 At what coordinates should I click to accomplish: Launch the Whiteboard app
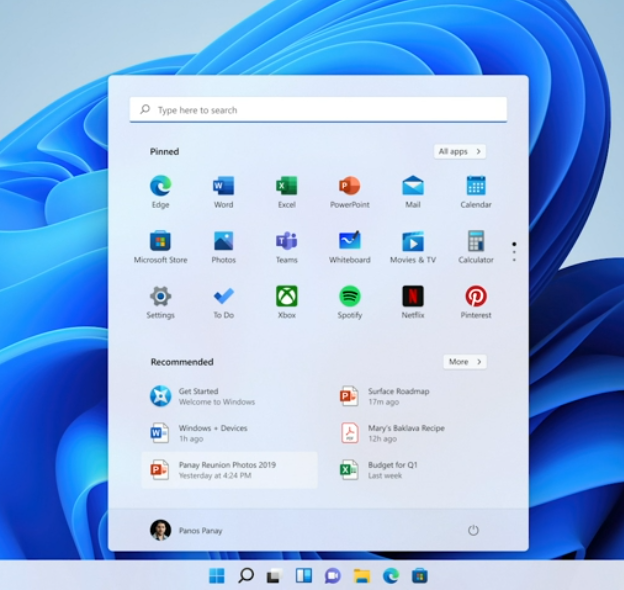[349, 247]
